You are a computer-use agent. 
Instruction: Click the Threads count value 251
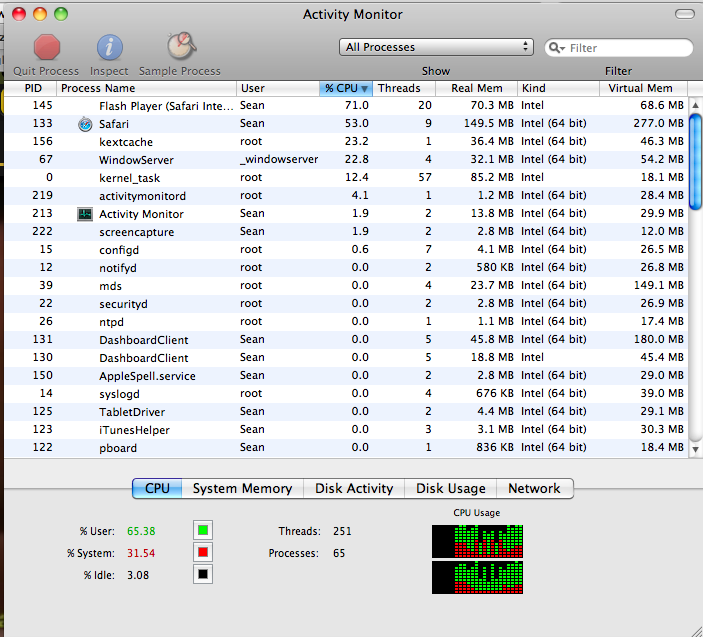tap(342, 531)
